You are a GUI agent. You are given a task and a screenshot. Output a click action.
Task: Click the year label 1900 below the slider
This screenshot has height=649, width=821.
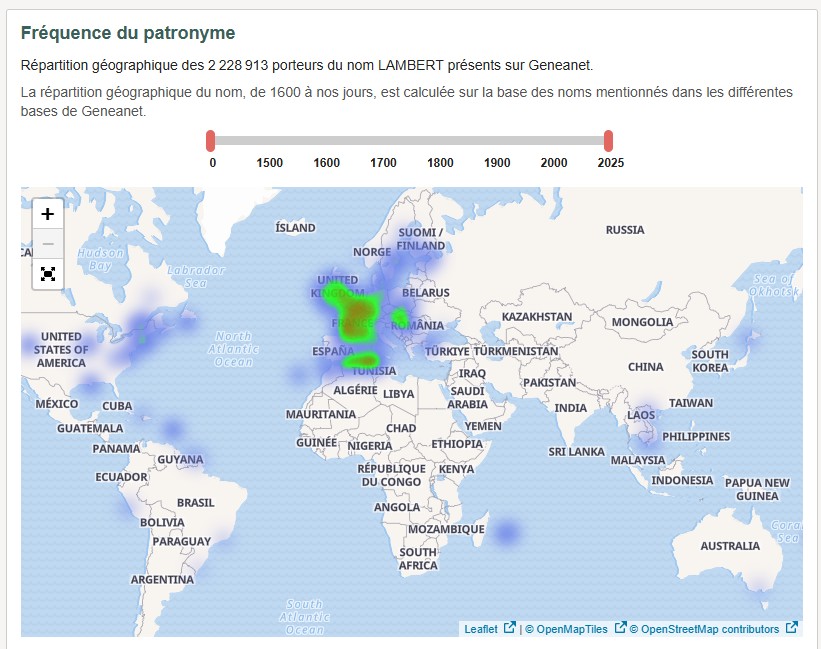point(498,160)
